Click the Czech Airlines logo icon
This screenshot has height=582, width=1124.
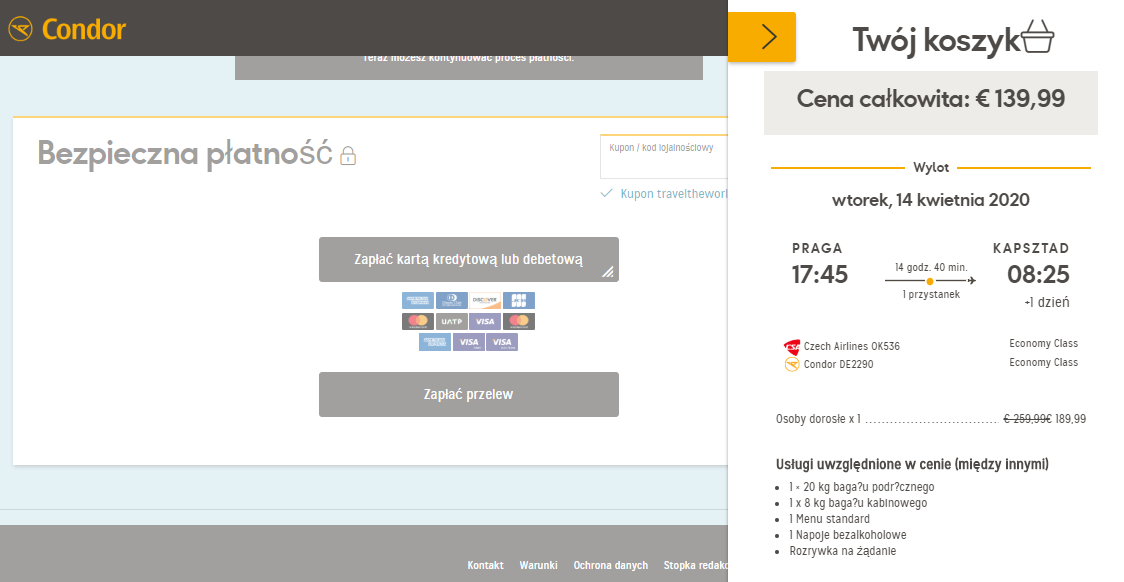pos(791,347)
